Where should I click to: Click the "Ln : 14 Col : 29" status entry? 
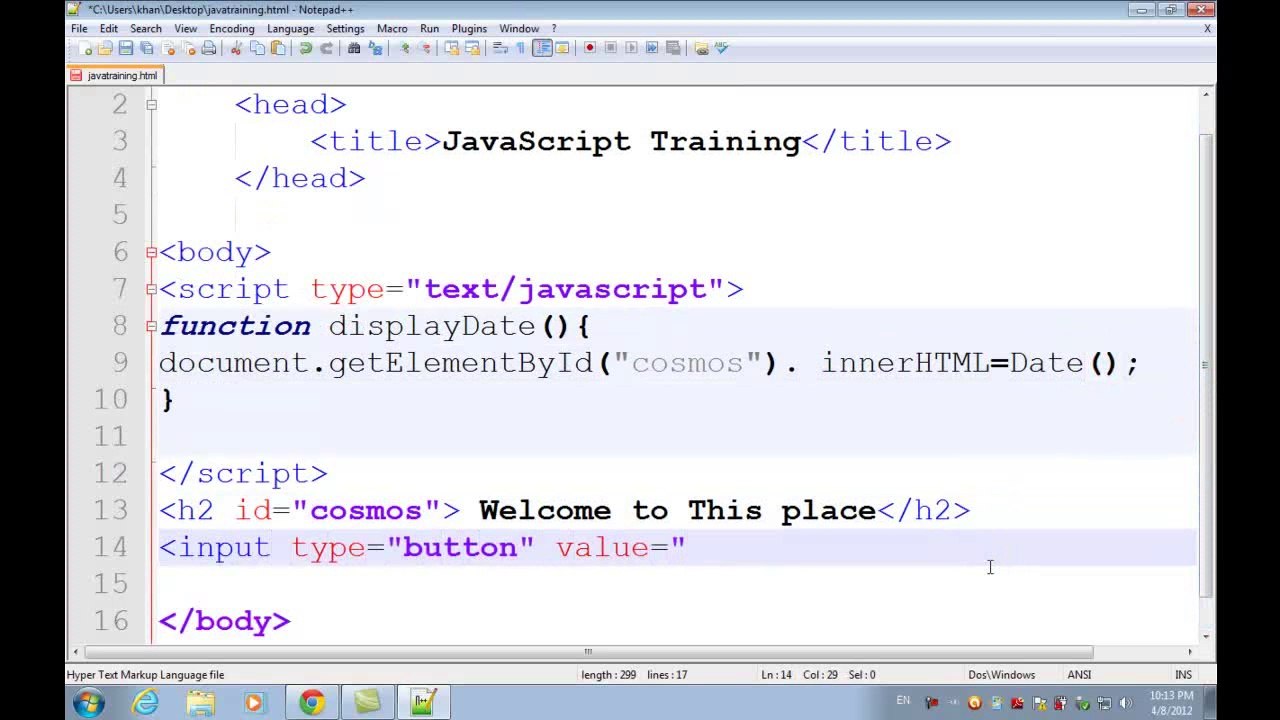point(801,675)
